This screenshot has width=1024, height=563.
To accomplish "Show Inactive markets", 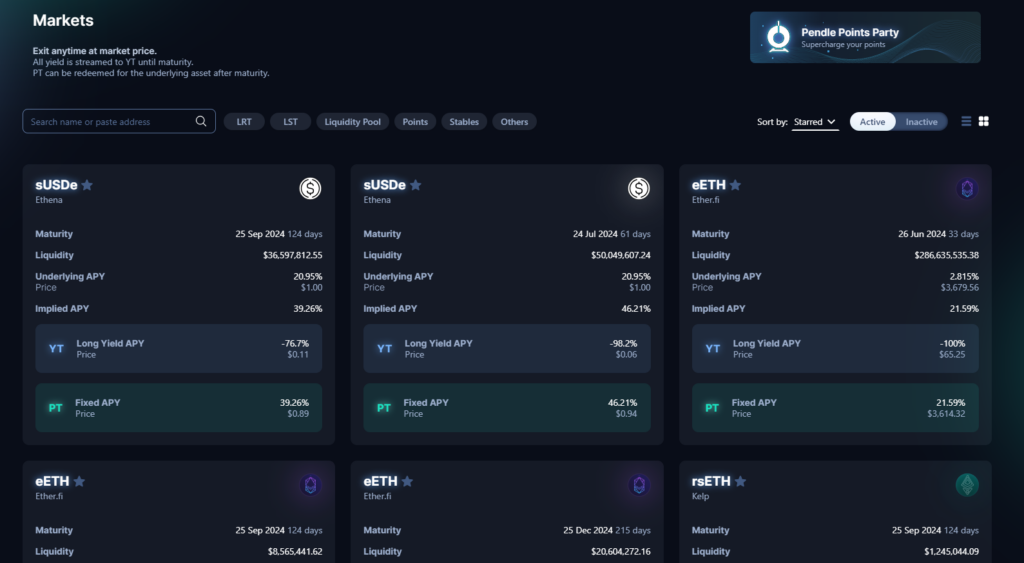I will tap(921, 122).
